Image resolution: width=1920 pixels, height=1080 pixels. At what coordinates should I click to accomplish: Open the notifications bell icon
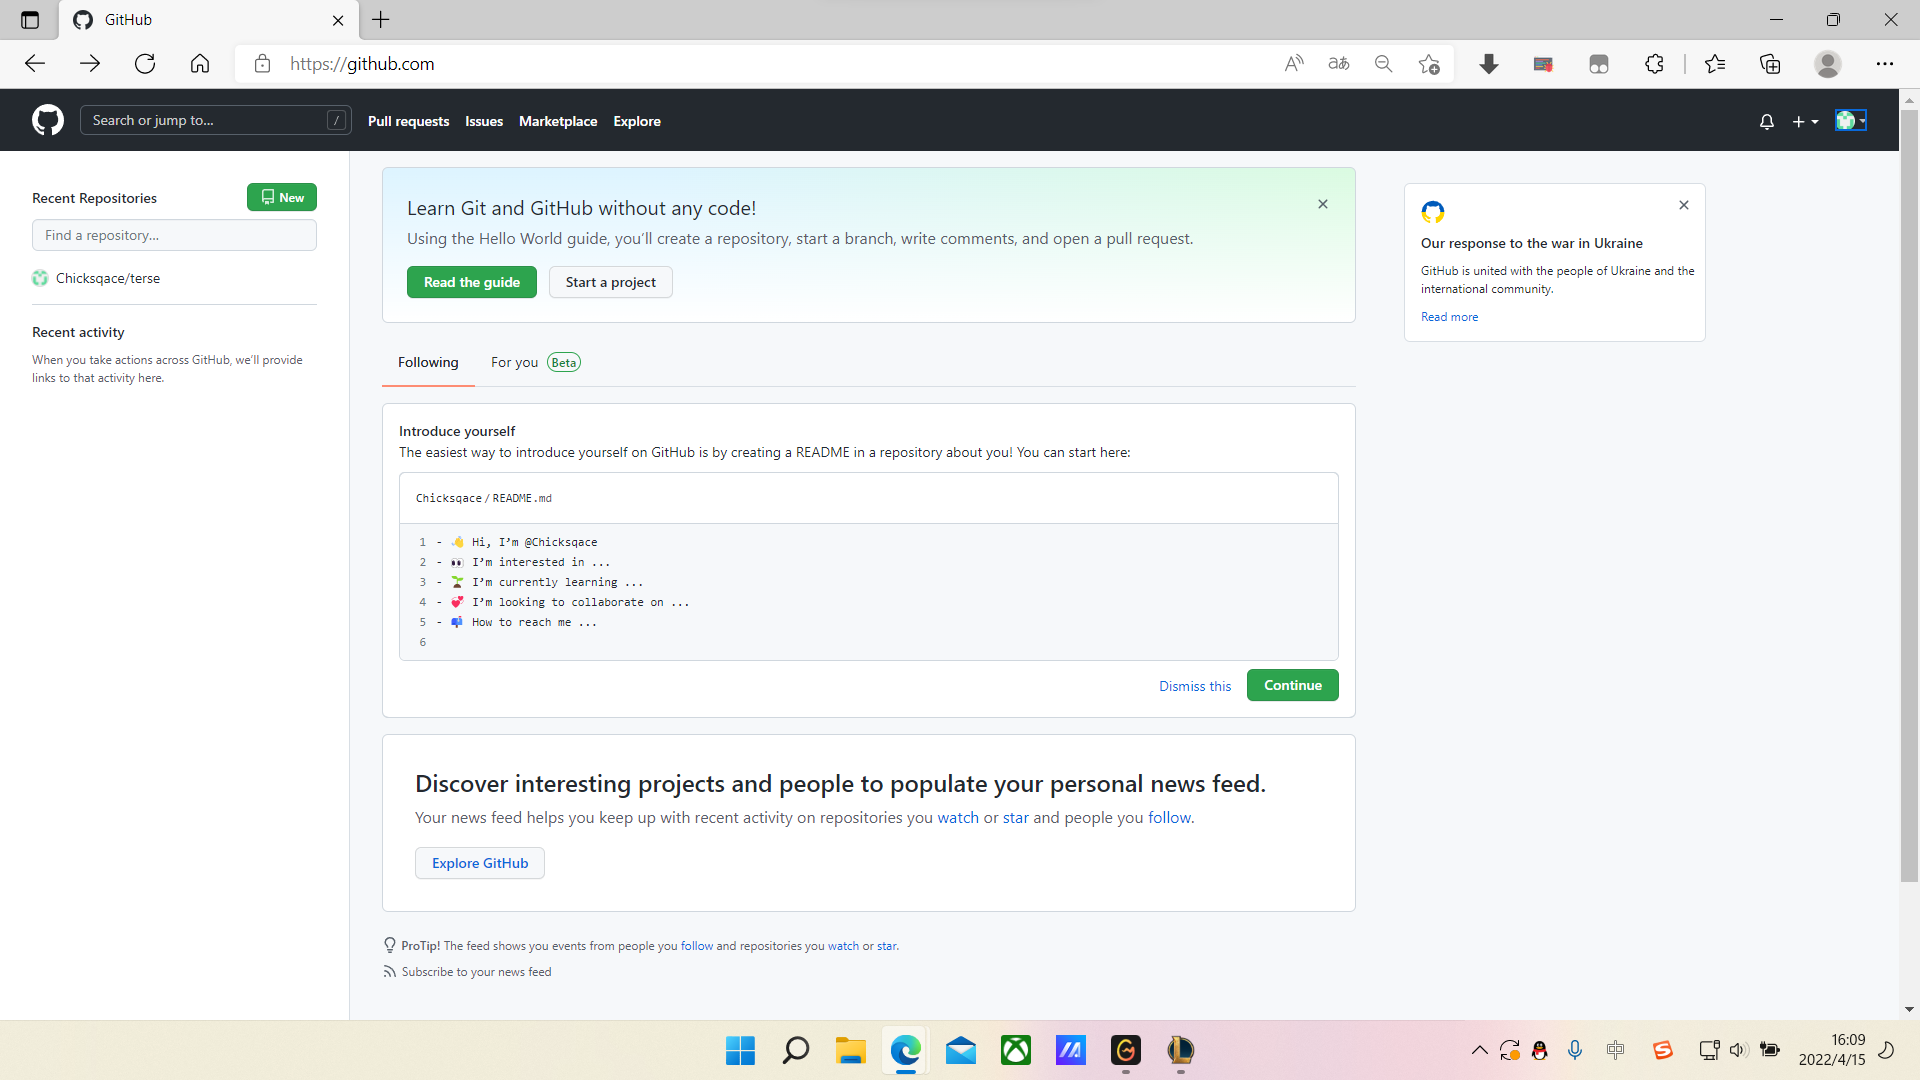(1767, 121)
